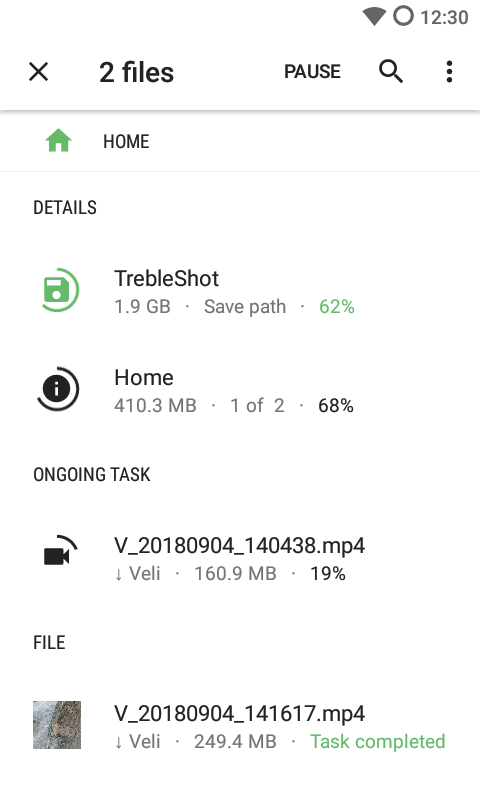Tap the X close icon in toolbar

click(38, 71)
